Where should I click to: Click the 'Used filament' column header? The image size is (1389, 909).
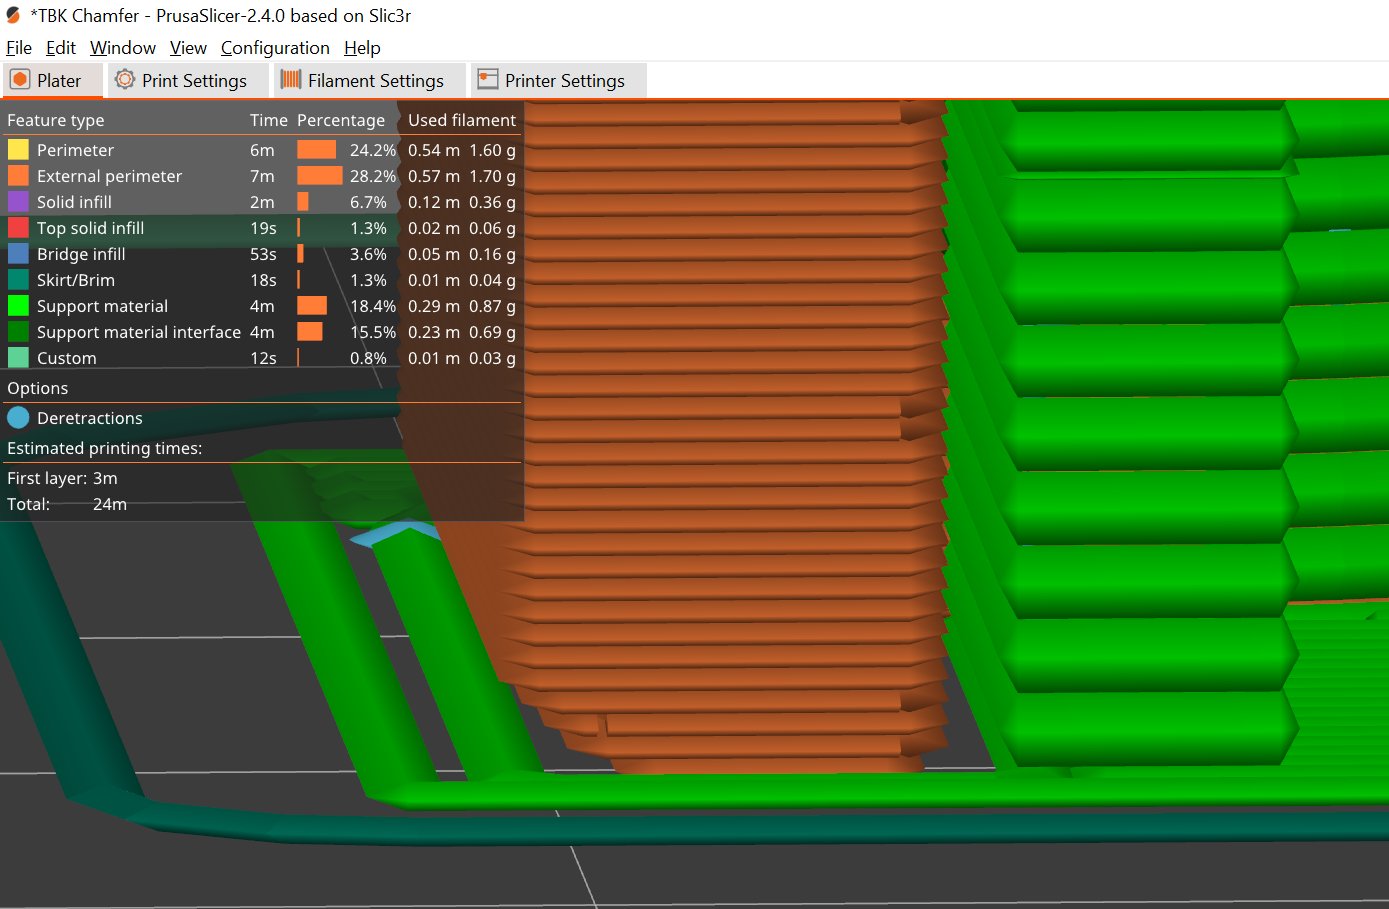coord(462,120)
